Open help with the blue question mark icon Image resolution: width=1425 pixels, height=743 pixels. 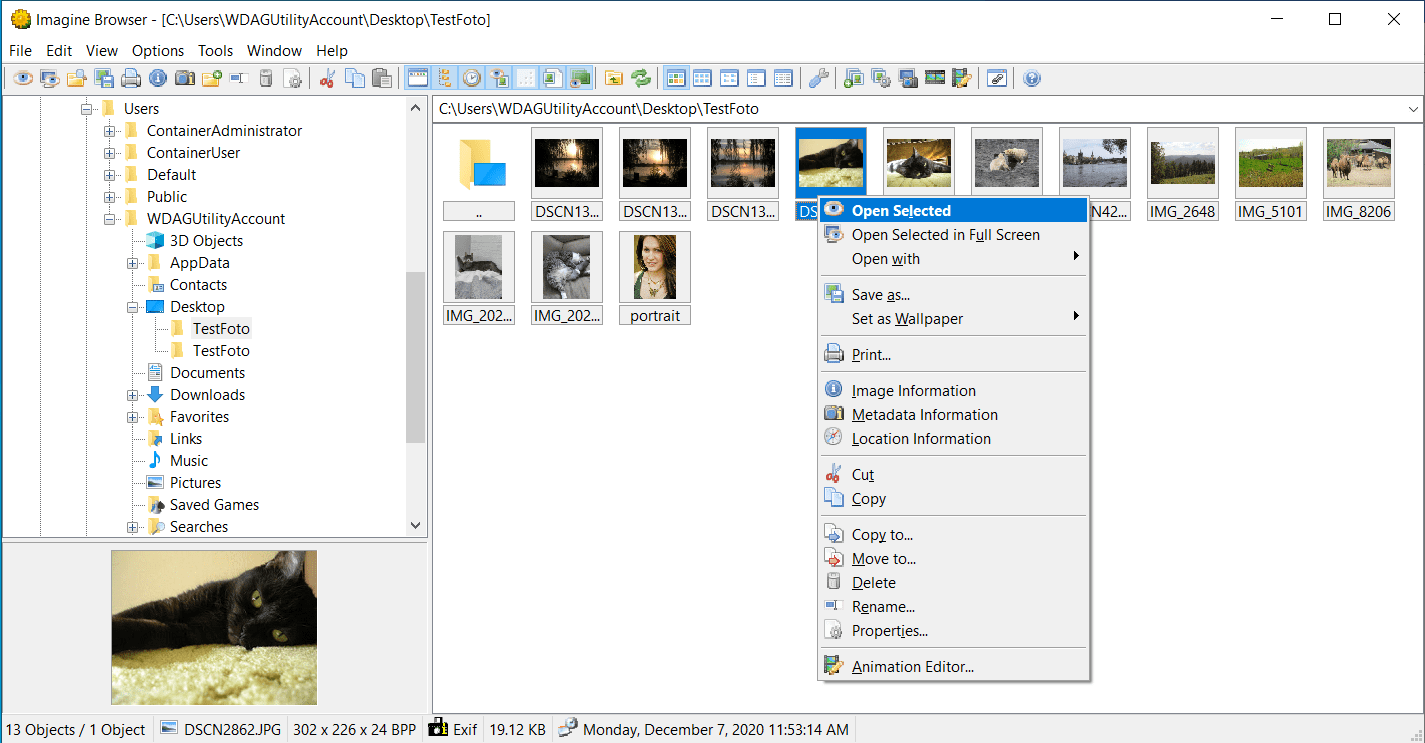point(1033,78)
